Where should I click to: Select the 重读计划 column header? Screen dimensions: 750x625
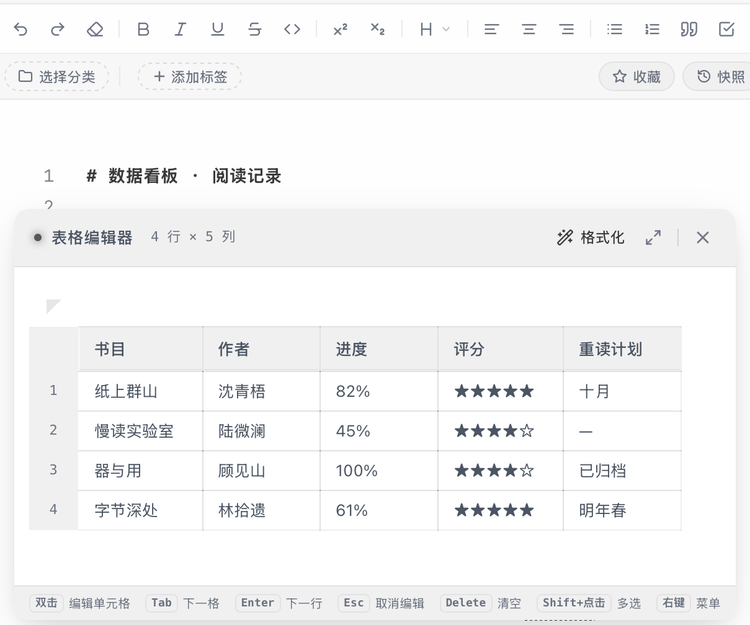(x=622, y=349)
